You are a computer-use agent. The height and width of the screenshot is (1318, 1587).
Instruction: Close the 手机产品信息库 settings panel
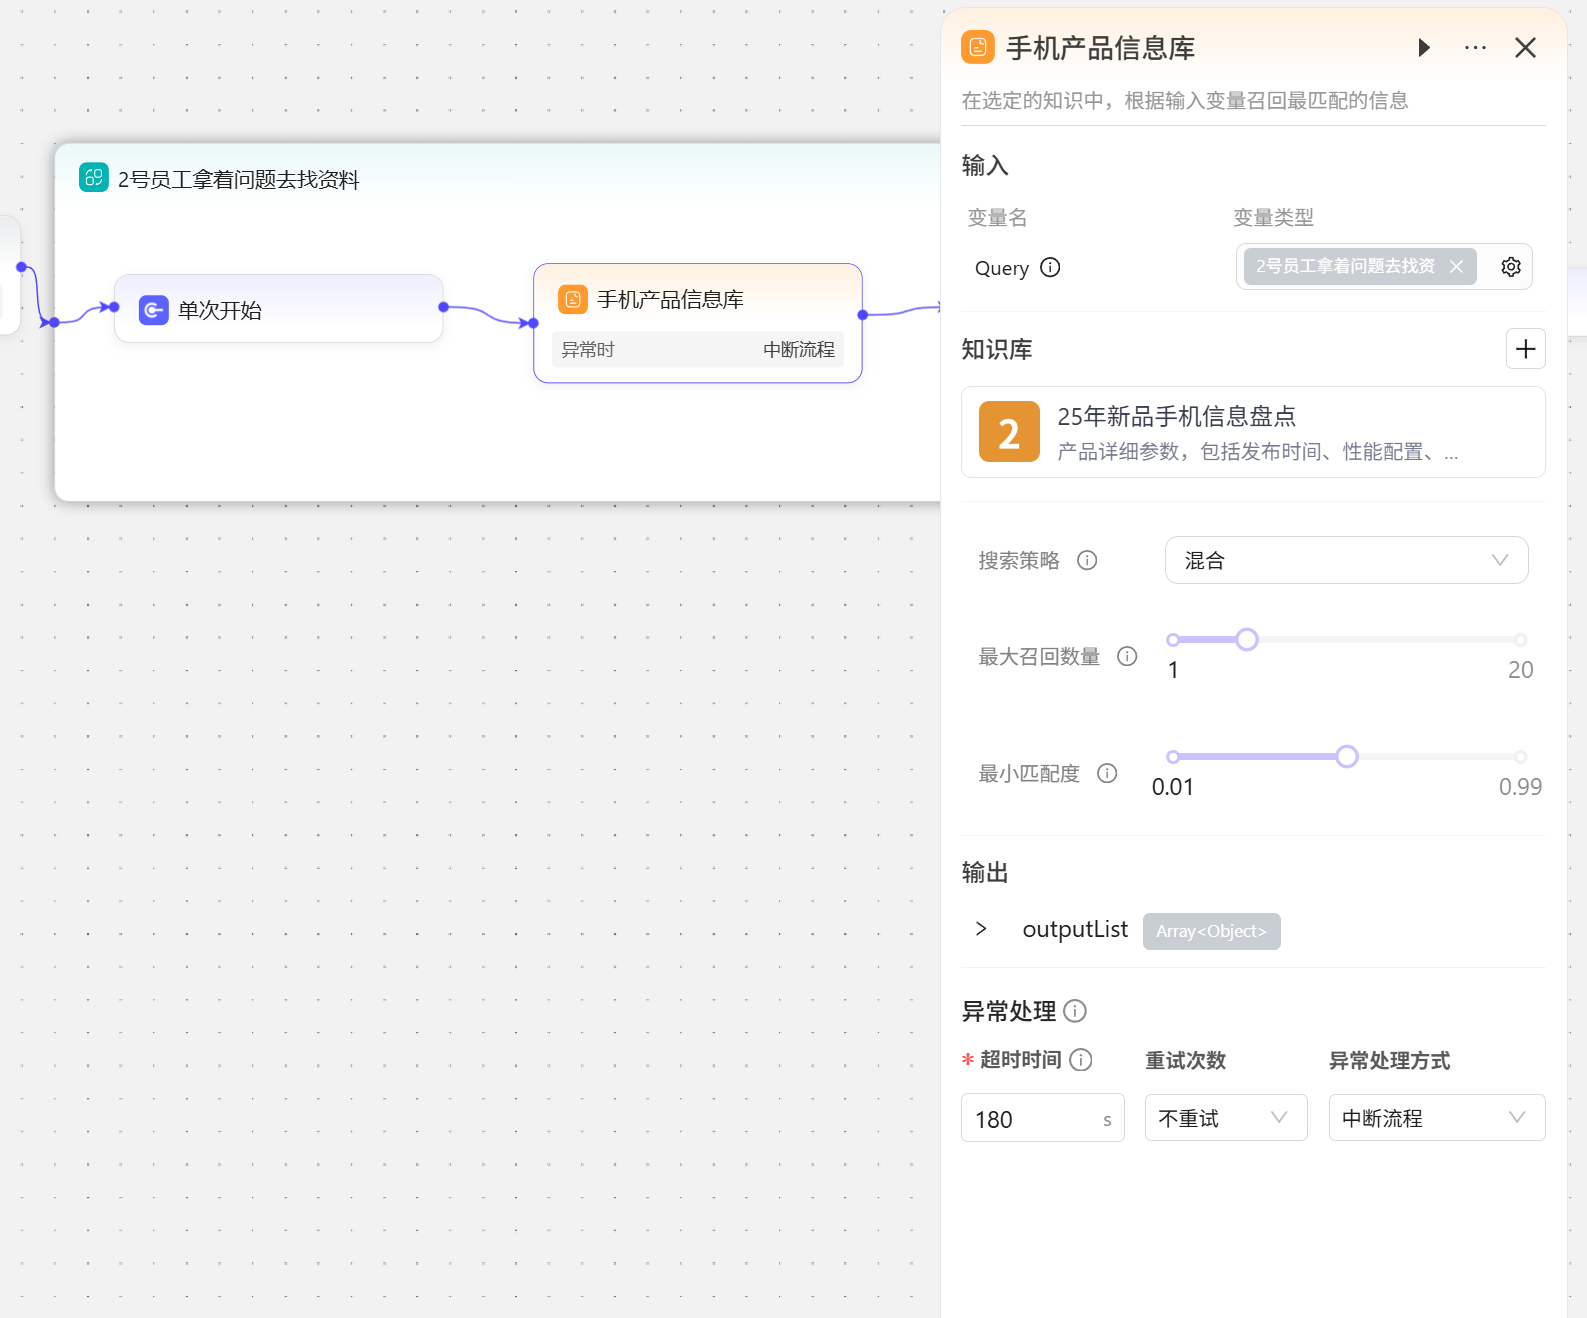[x=1525, y=48]
